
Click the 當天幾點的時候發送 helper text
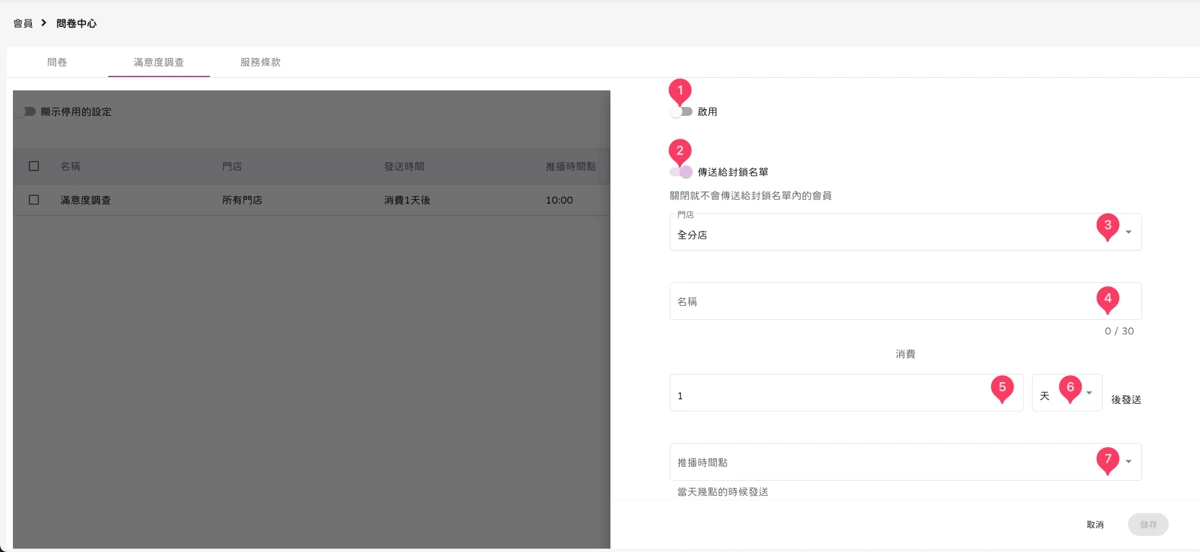click(x=723, y=492)
